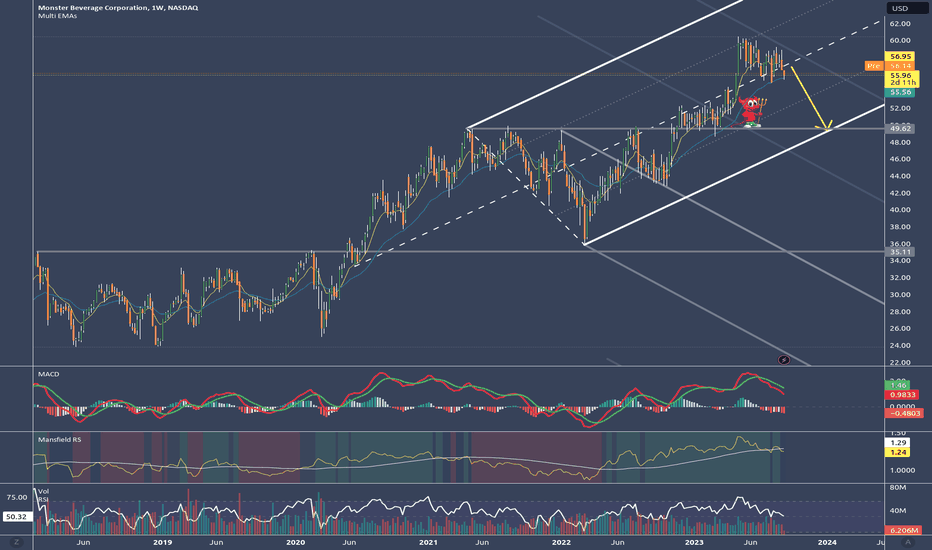Viewport: 932px width, 550px height.
Task: Click the 62.00 price scale label
Action: tap(900, 24)
